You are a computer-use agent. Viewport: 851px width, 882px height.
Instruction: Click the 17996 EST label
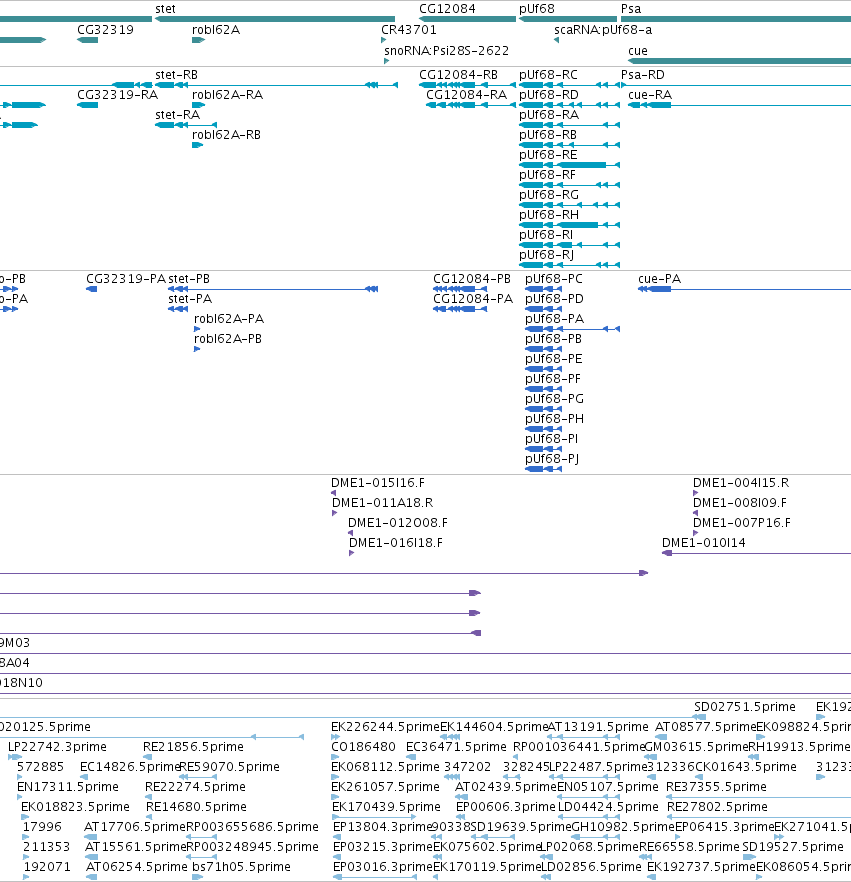[x=42, y=827]
